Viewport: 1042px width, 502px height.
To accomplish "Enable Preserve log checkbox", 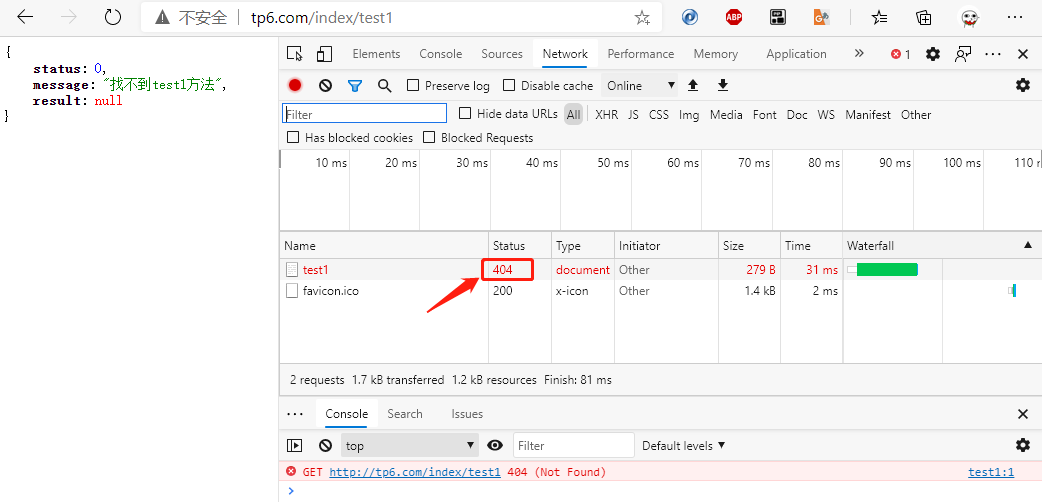I will click(x=413, y=85).
